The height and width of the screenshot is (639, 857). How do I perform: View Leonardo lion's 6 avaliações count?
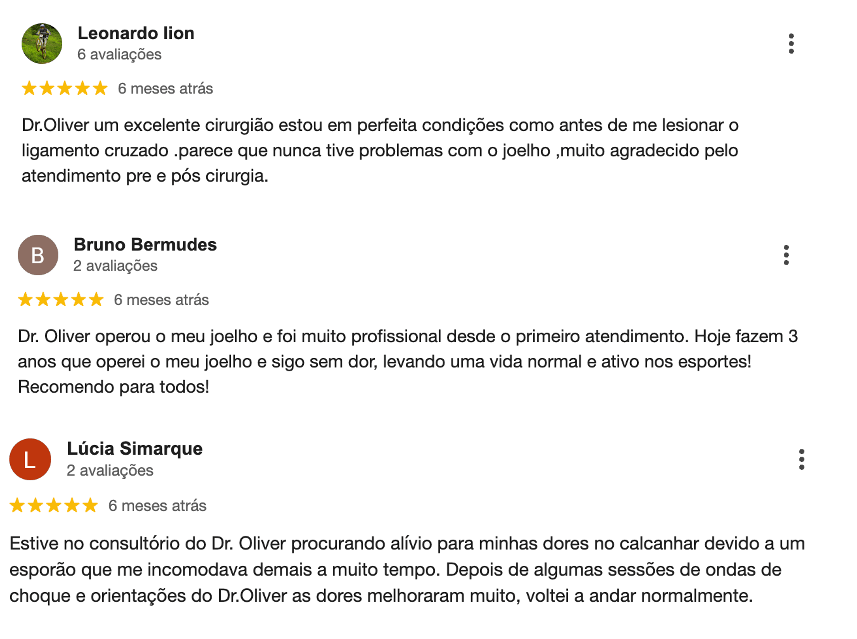click(120, 55)
